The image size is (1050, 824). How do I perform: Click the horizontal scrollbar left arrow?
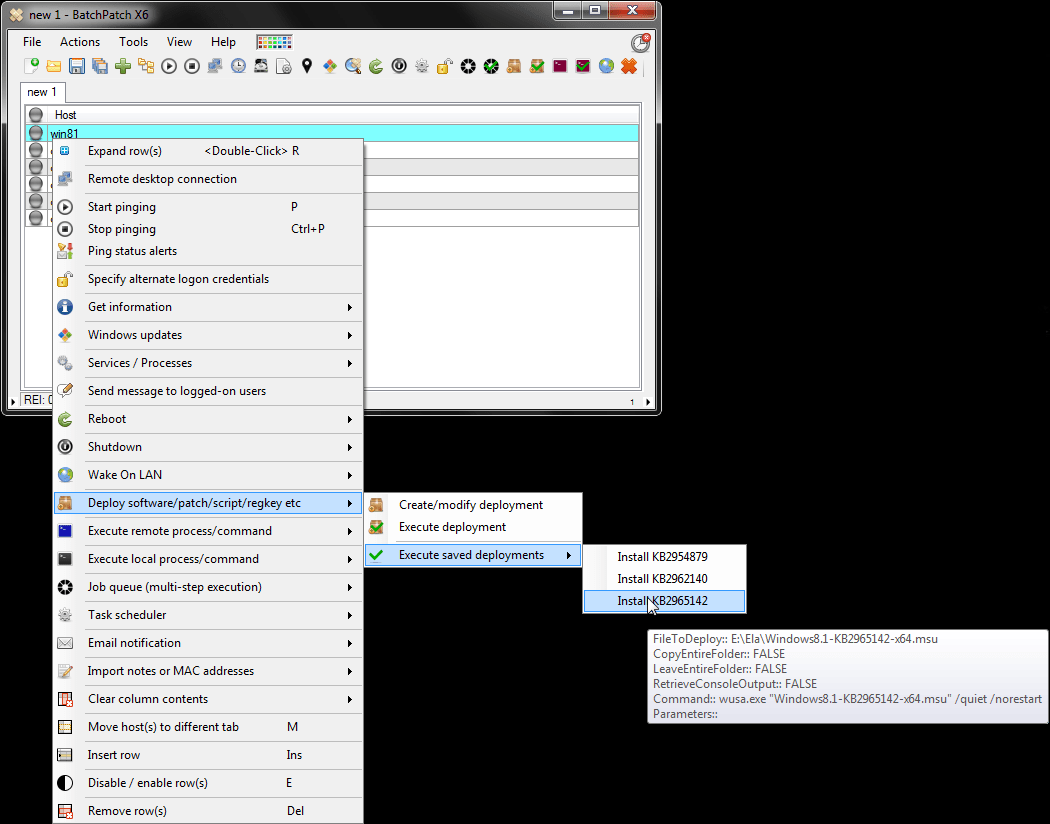13,402
